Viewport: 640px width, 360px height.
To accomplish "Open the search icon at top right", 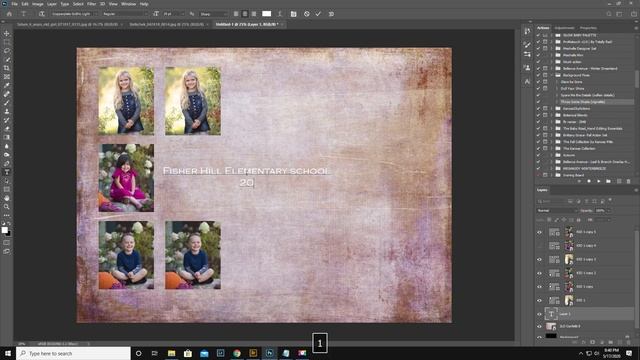I will pos(609,14).
